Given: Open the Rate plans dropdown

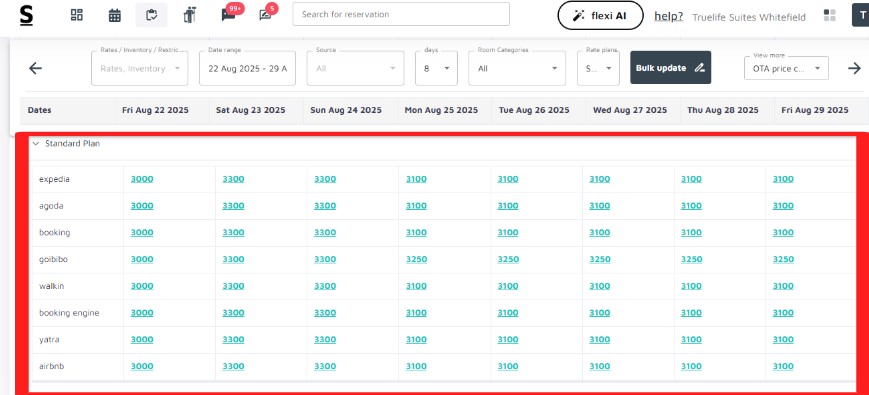Looking at the screenshot, I should pyautogui.click(x=598, y=68).
